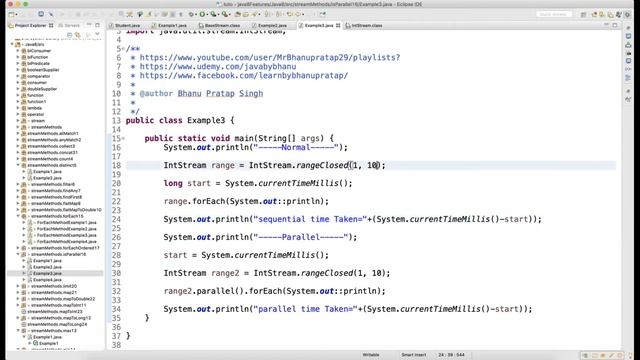Collapse the Java8/src root folder
The width and height of the screenshot is (640, 360).
click(x=12, y=44)
